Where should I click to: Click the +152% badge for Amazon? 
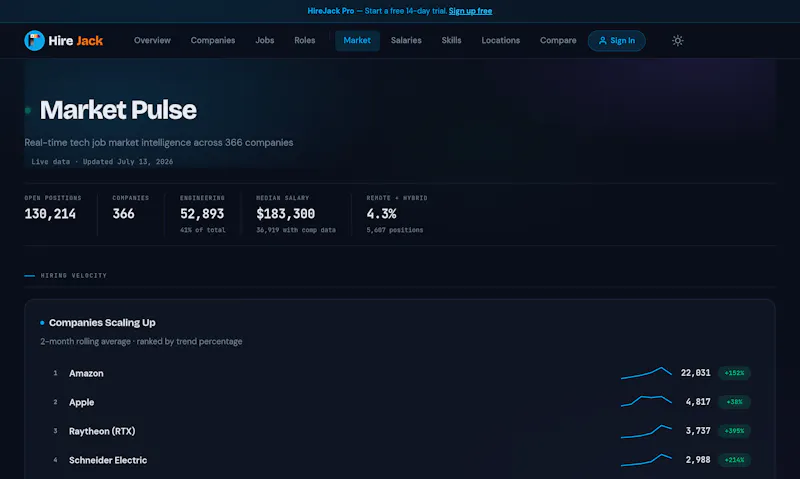[x=734, y=373]
